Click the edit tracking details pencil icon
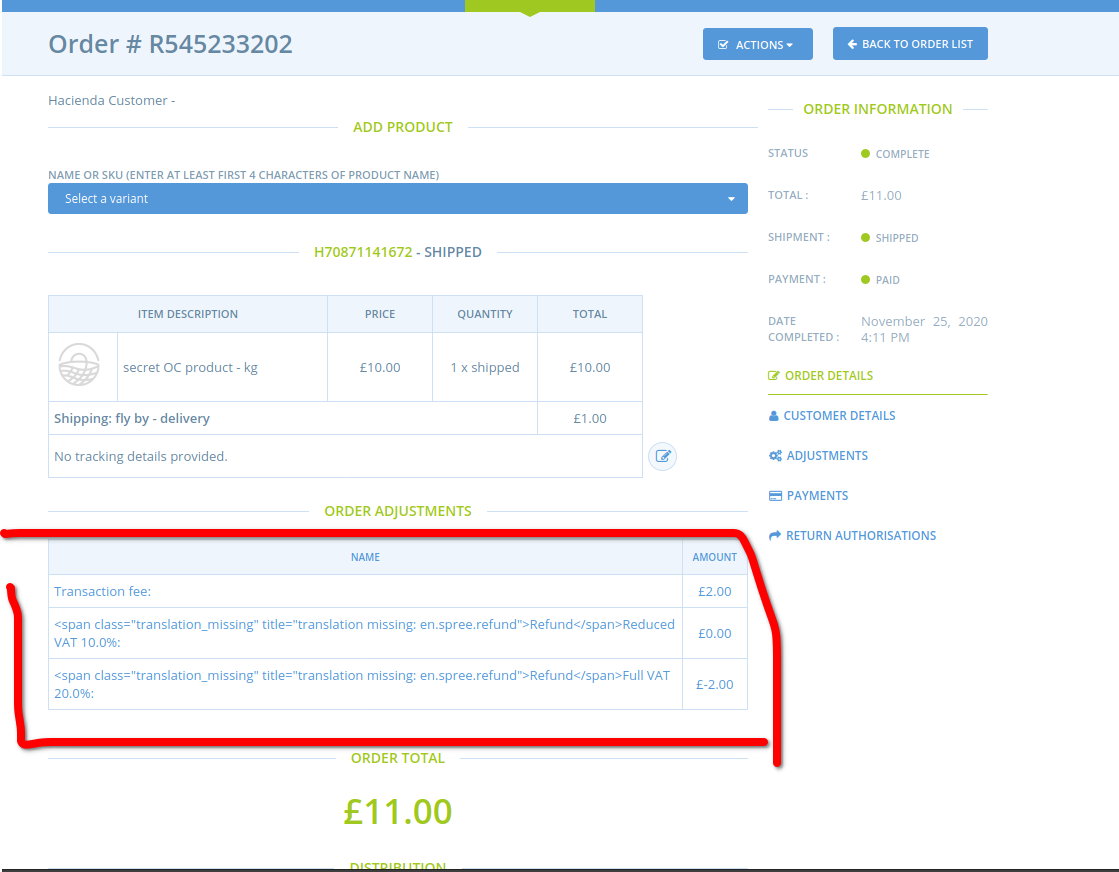Image resolution: width=1119 pixels, height=872 pixels. point(662,456)
